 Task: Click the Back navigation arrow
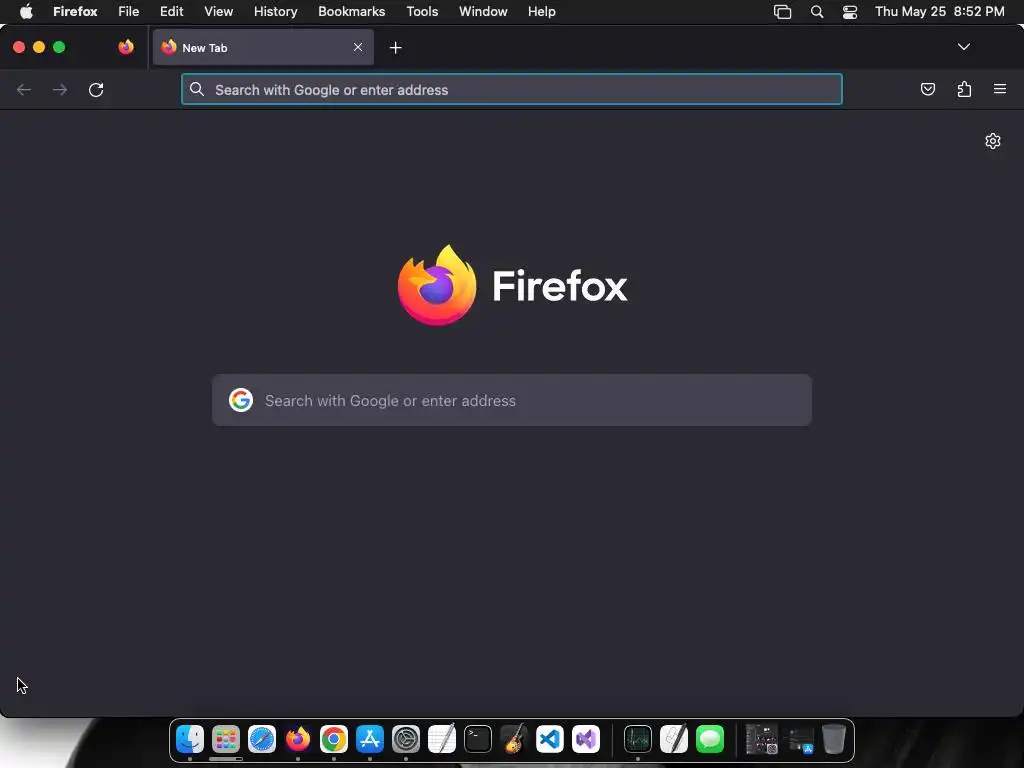coord(24,89)
